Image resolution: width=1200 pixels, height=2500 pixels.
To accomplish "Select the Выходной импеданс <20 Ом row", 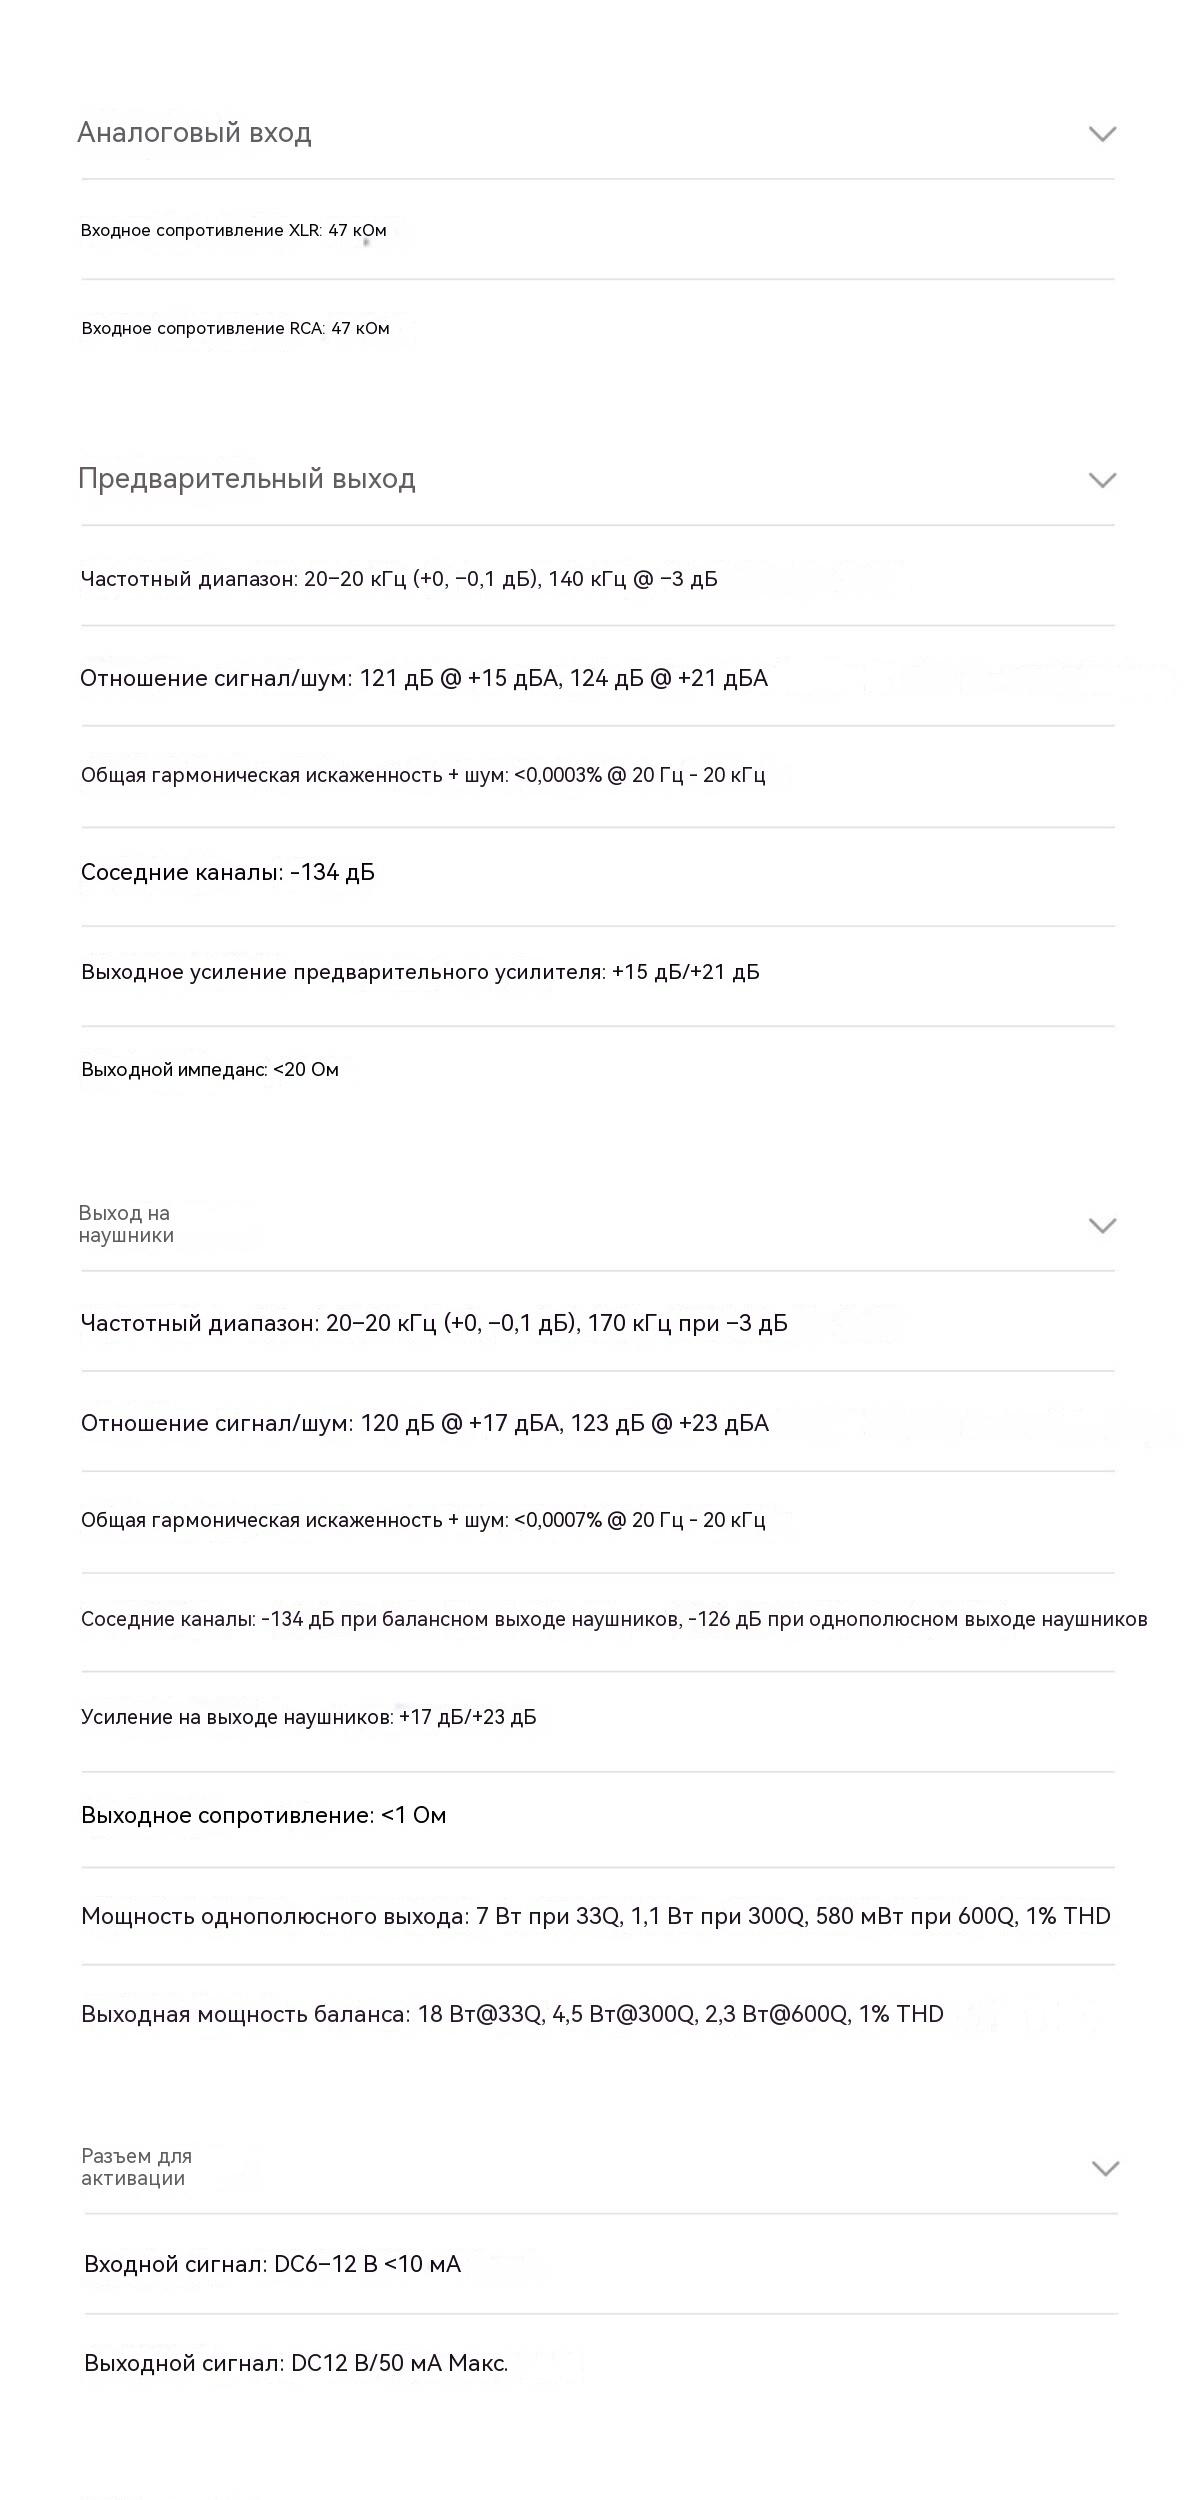I will (598, 1070).
